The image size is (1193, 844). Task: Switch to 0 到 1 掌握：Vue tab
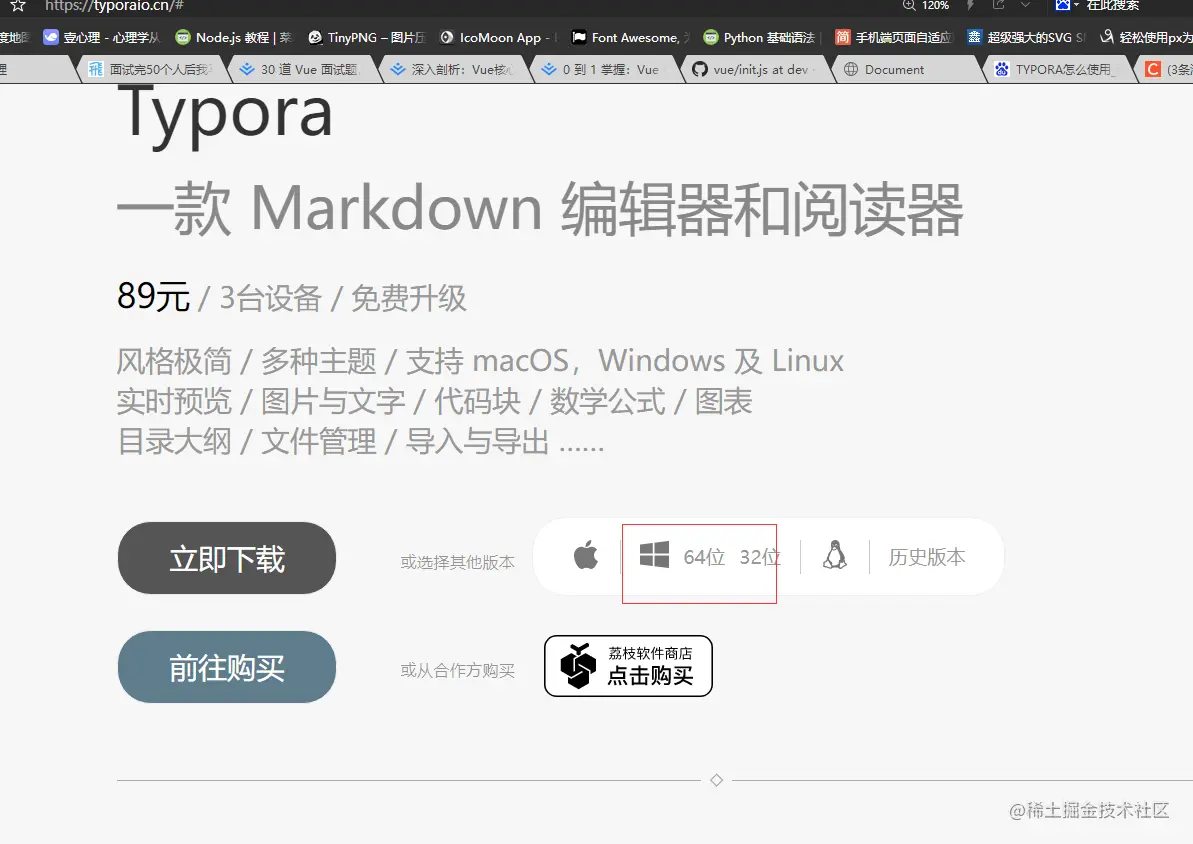coord(603,69)
